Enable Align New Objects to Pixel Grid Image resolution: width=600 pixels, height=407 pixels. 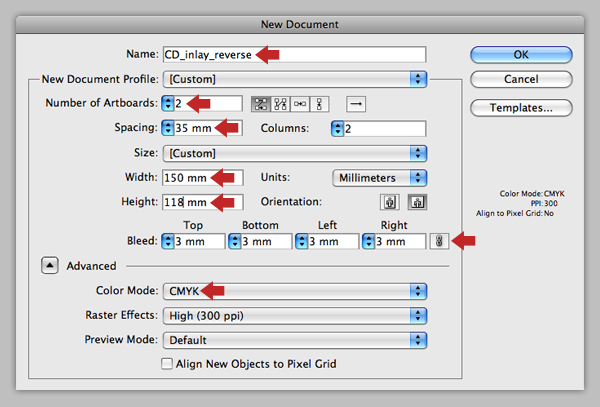(x=167, y=363)
